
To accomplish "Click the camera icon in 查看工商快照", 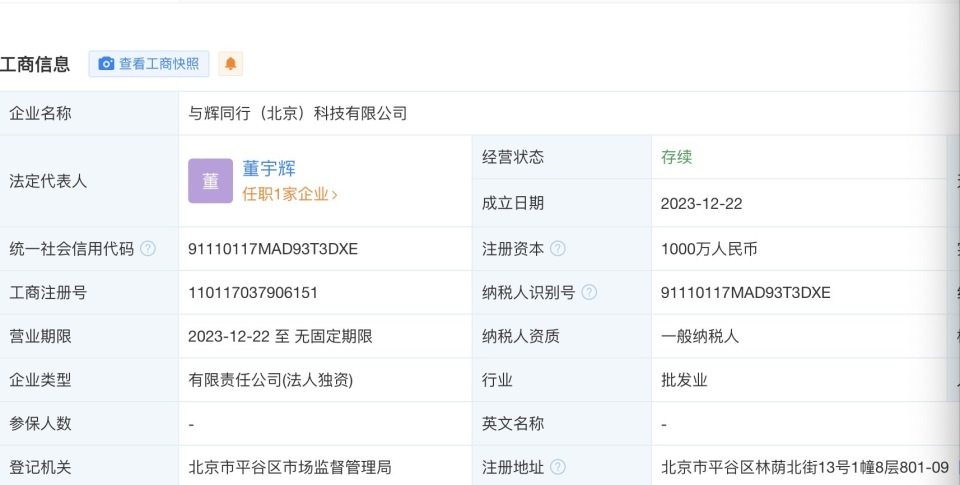I will [x=107, y=64].
